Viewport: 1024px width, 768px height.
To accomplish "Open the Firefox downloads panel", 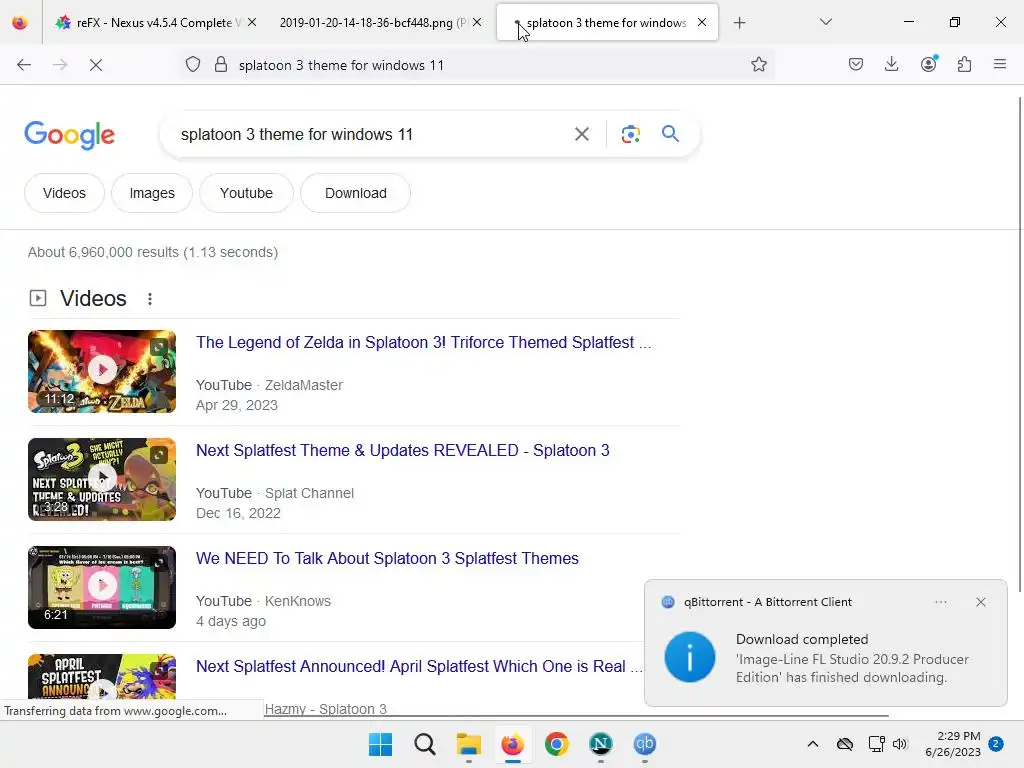I will [x=891, y=64].
